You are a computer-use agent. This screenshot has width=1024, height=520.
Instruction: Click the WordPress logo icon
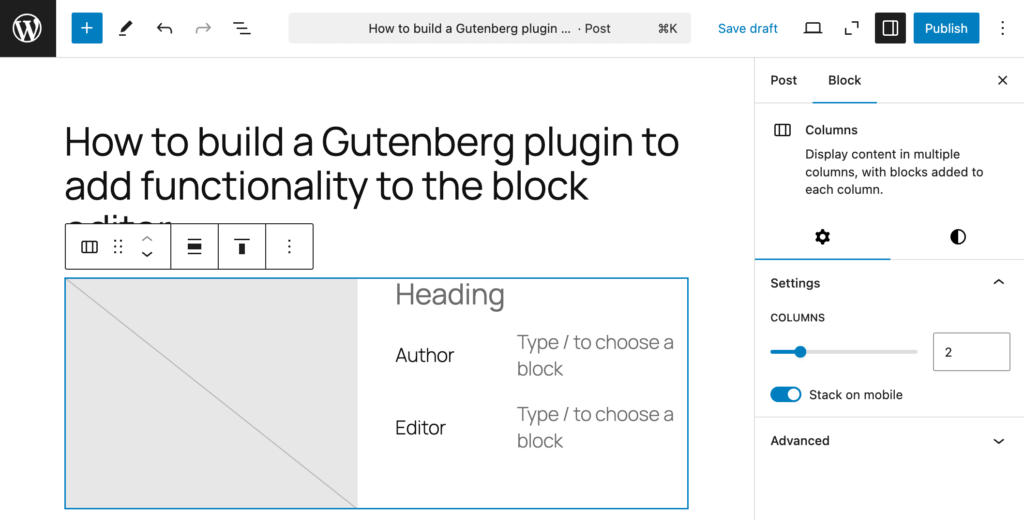pos(27,28)
